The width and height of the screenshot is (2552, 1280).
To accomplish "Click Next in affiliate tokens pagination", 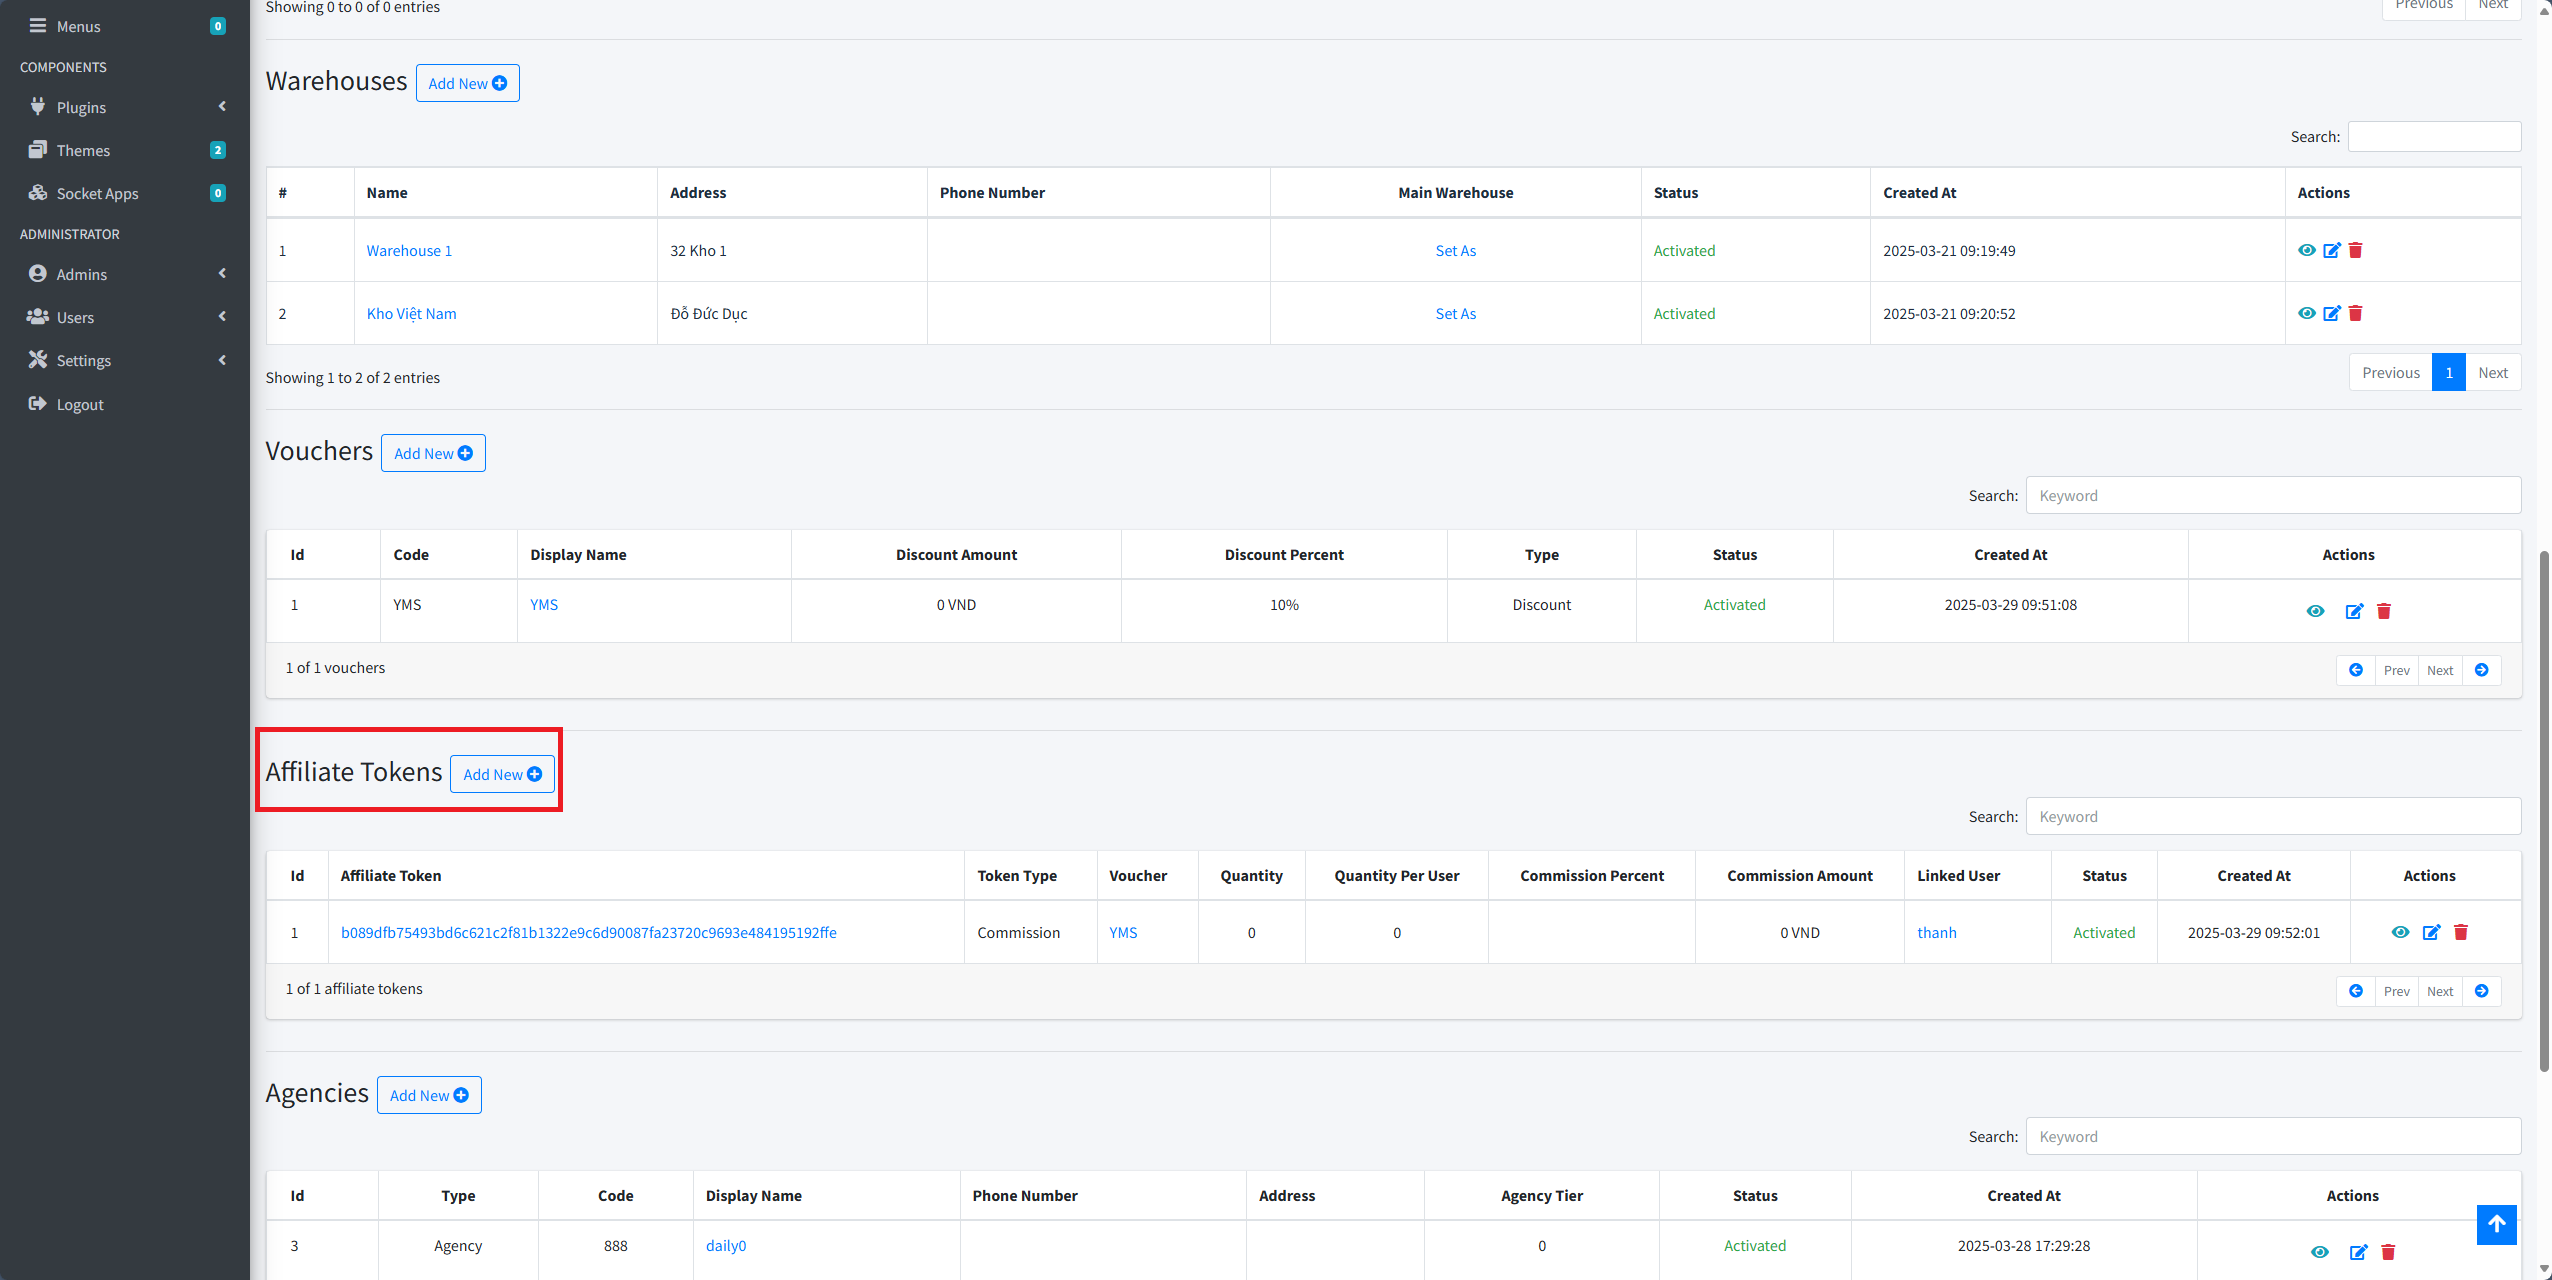I will [2440, 991].
